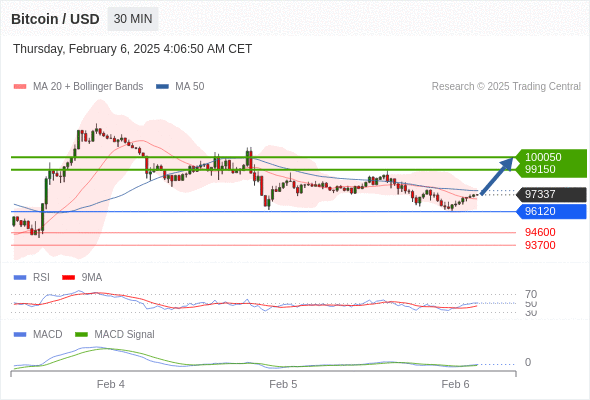590x400 pixels.
Task: Toggle the RSI legend entry
Action: tap(32, 277)
